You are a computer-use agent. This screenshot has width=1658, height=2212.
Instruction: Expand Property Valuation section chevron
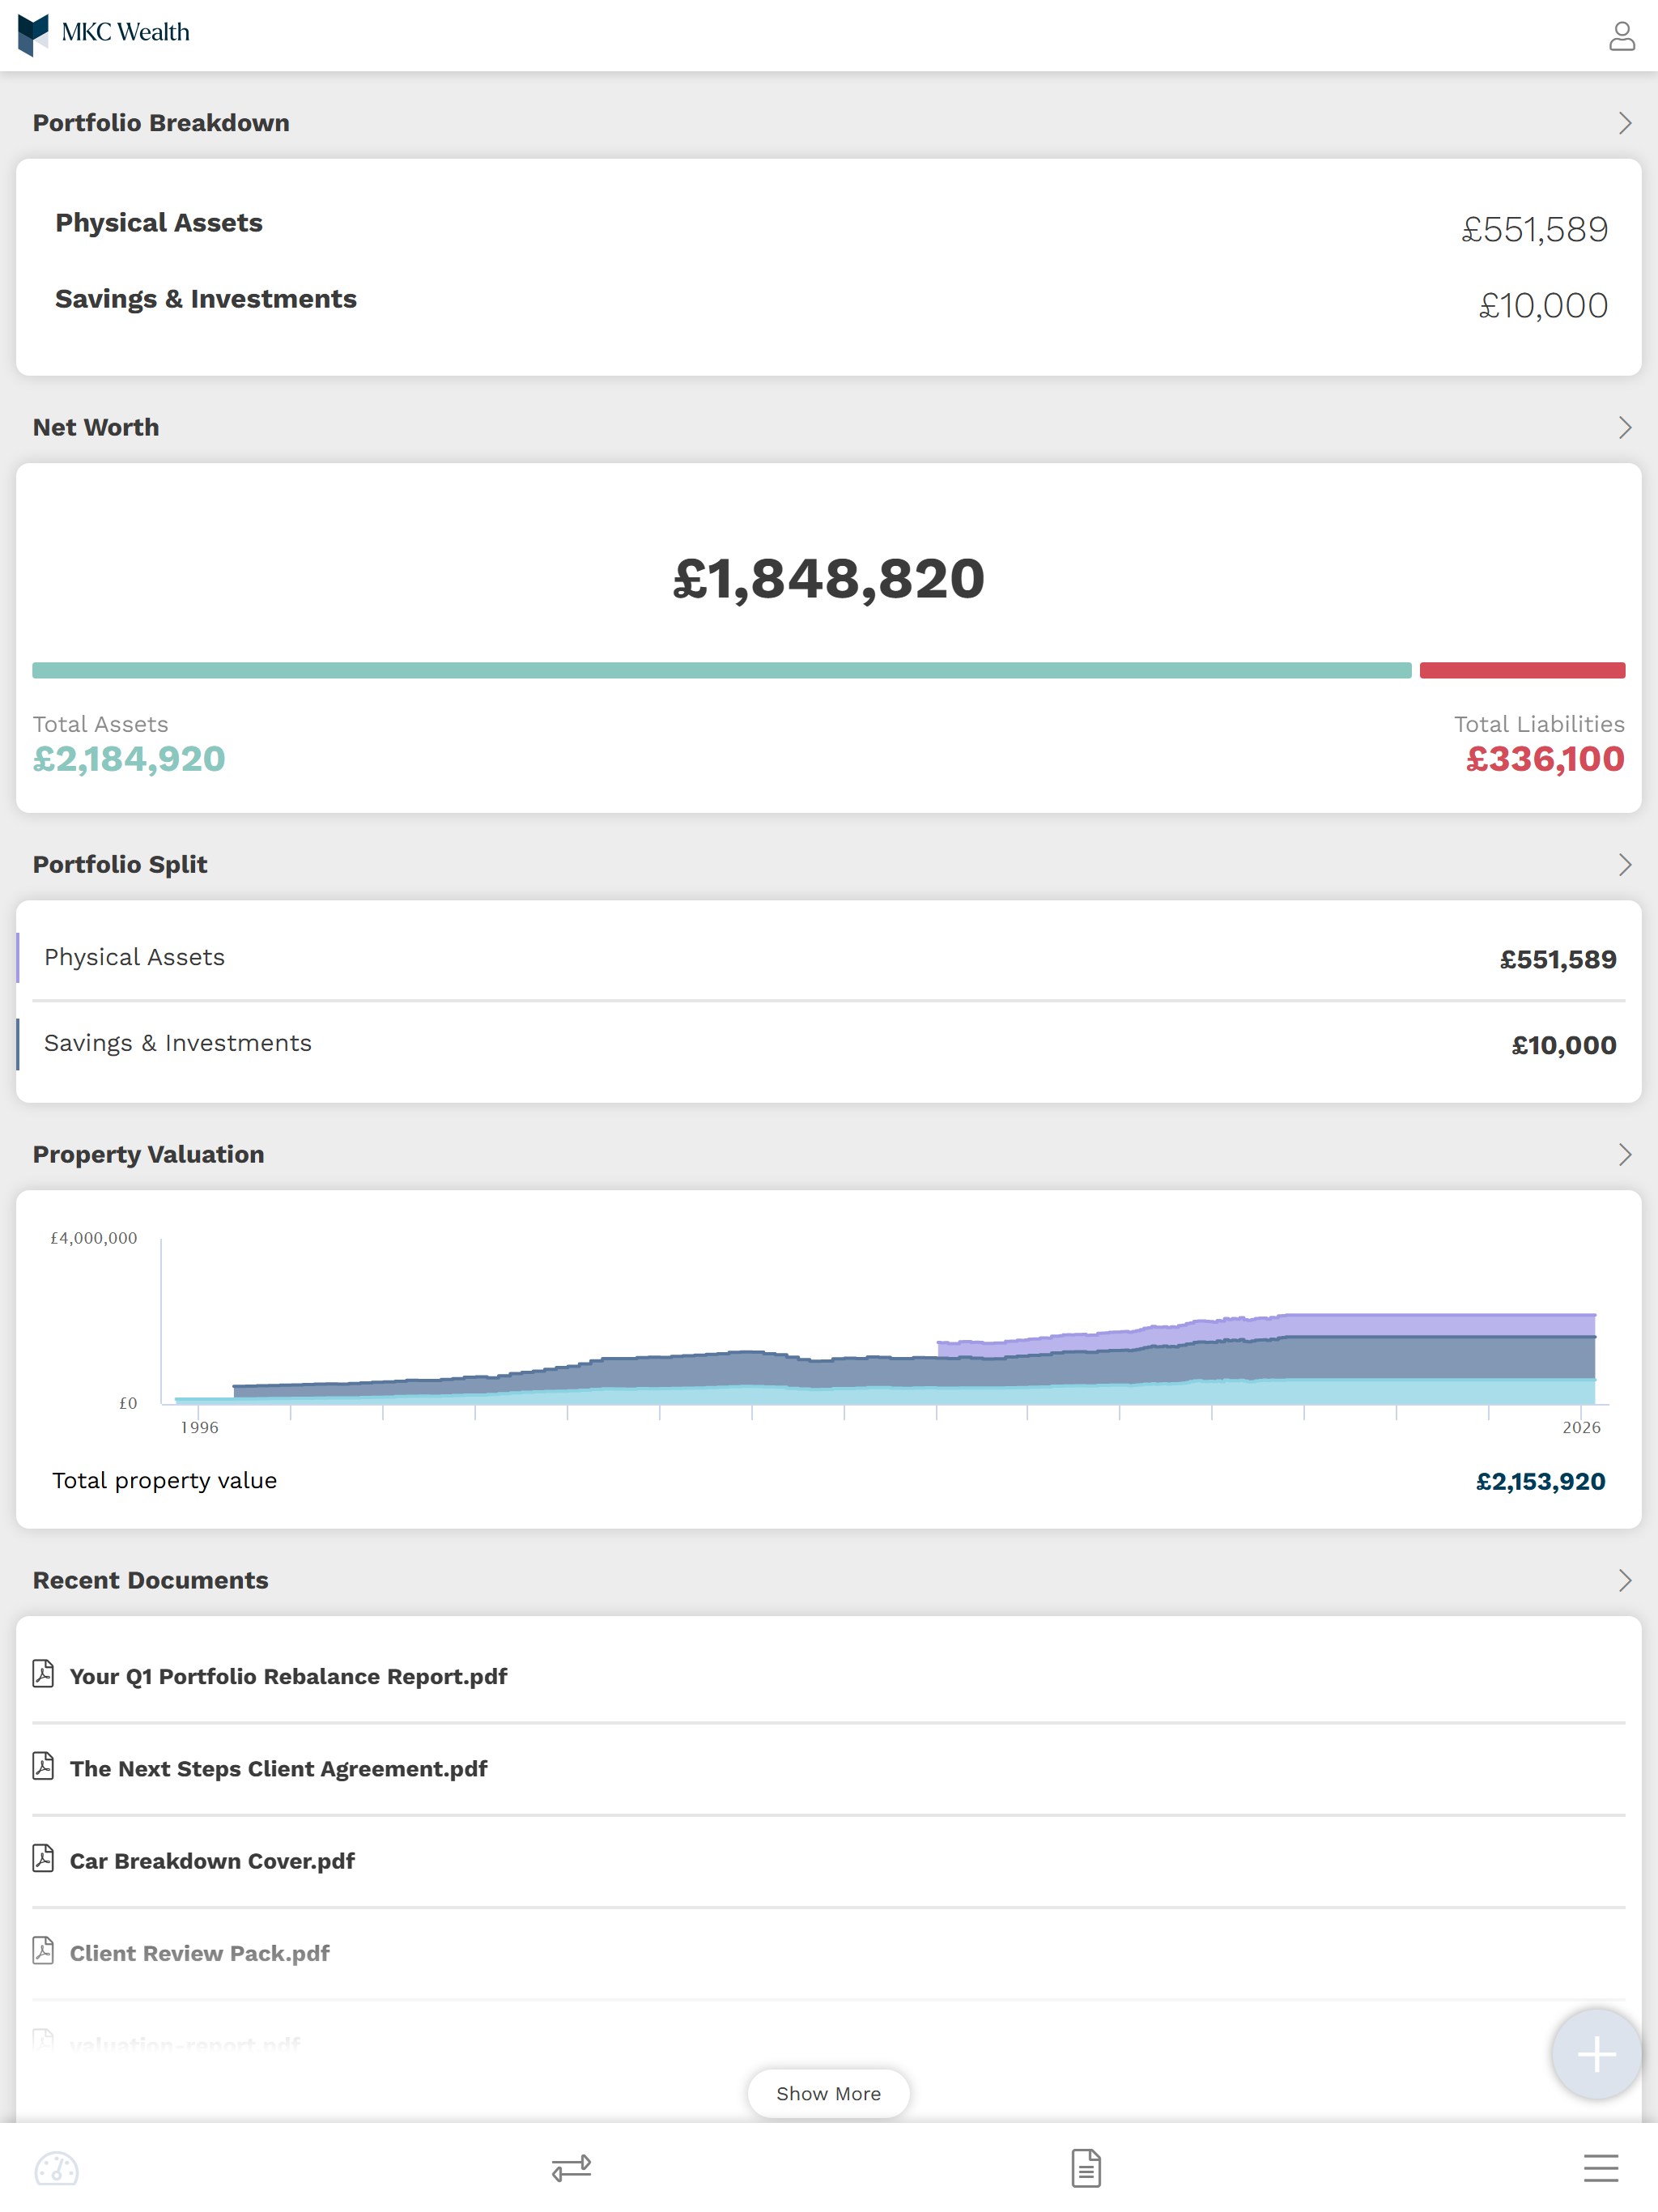1624,1154
